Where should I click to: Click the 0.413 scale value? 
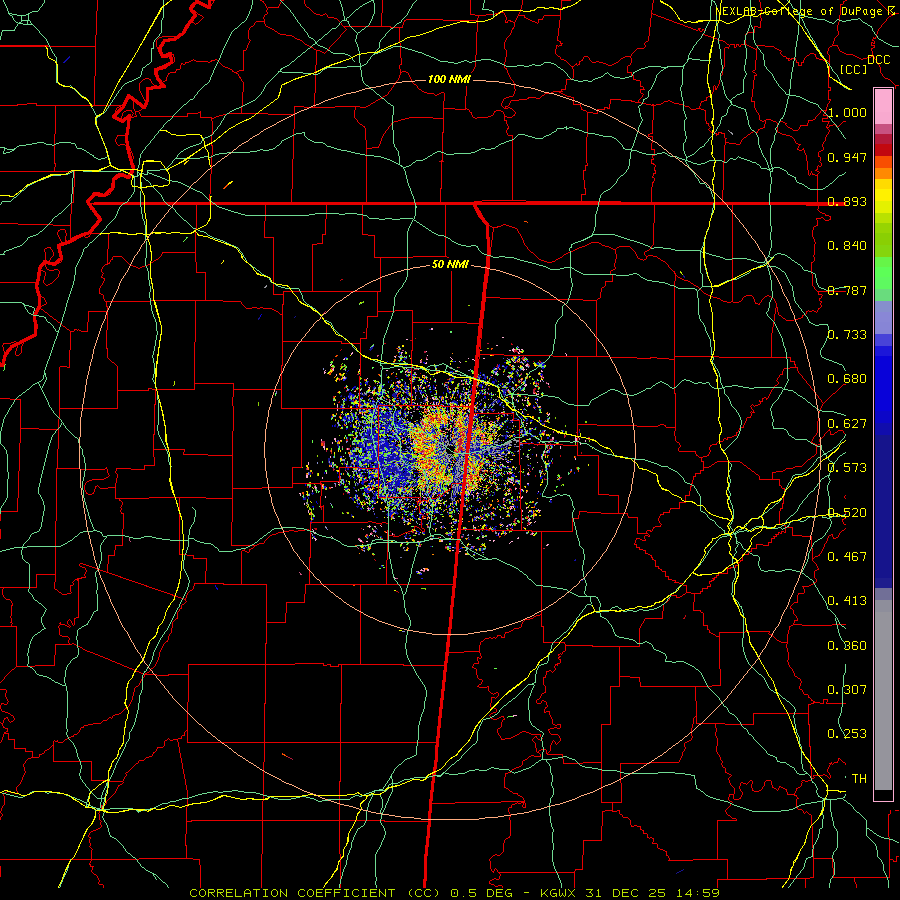tap(847, 601)
